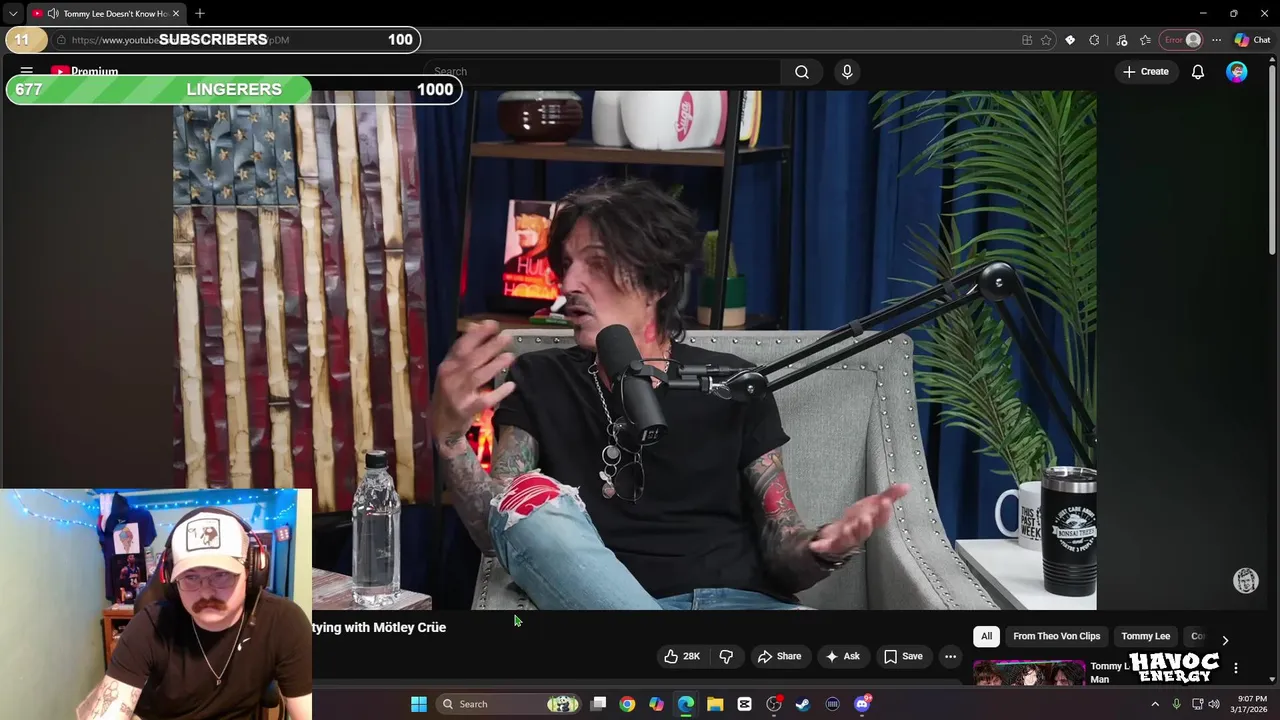Open Steam from taskbar

tap(803, 704)
